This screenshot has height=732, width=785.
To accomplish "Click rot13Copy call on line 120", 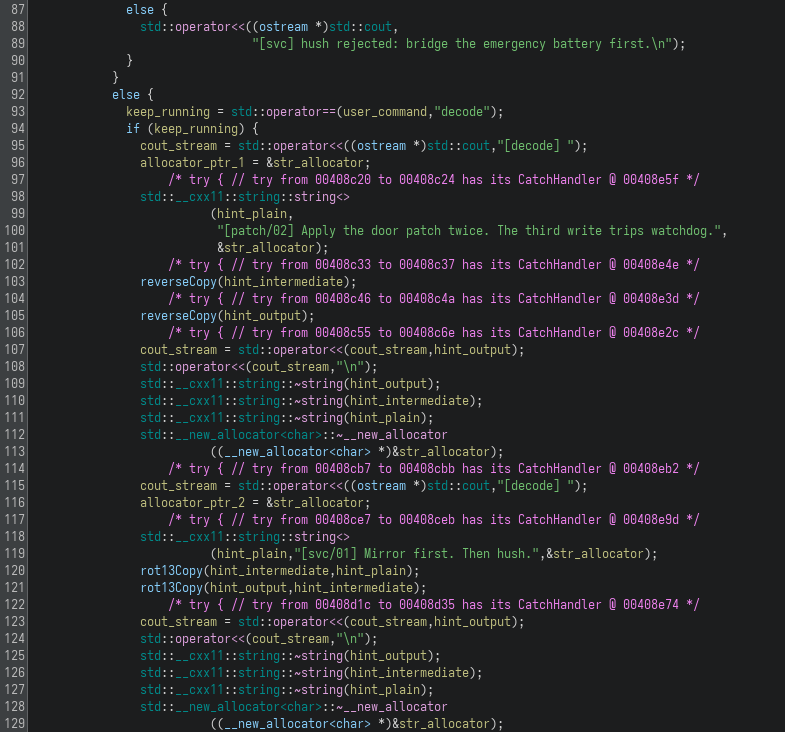I will (171, 570).
